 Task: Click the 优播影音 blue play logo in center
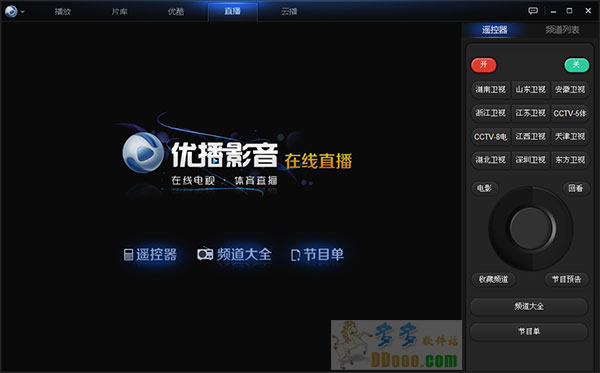(x=143, y=153)
